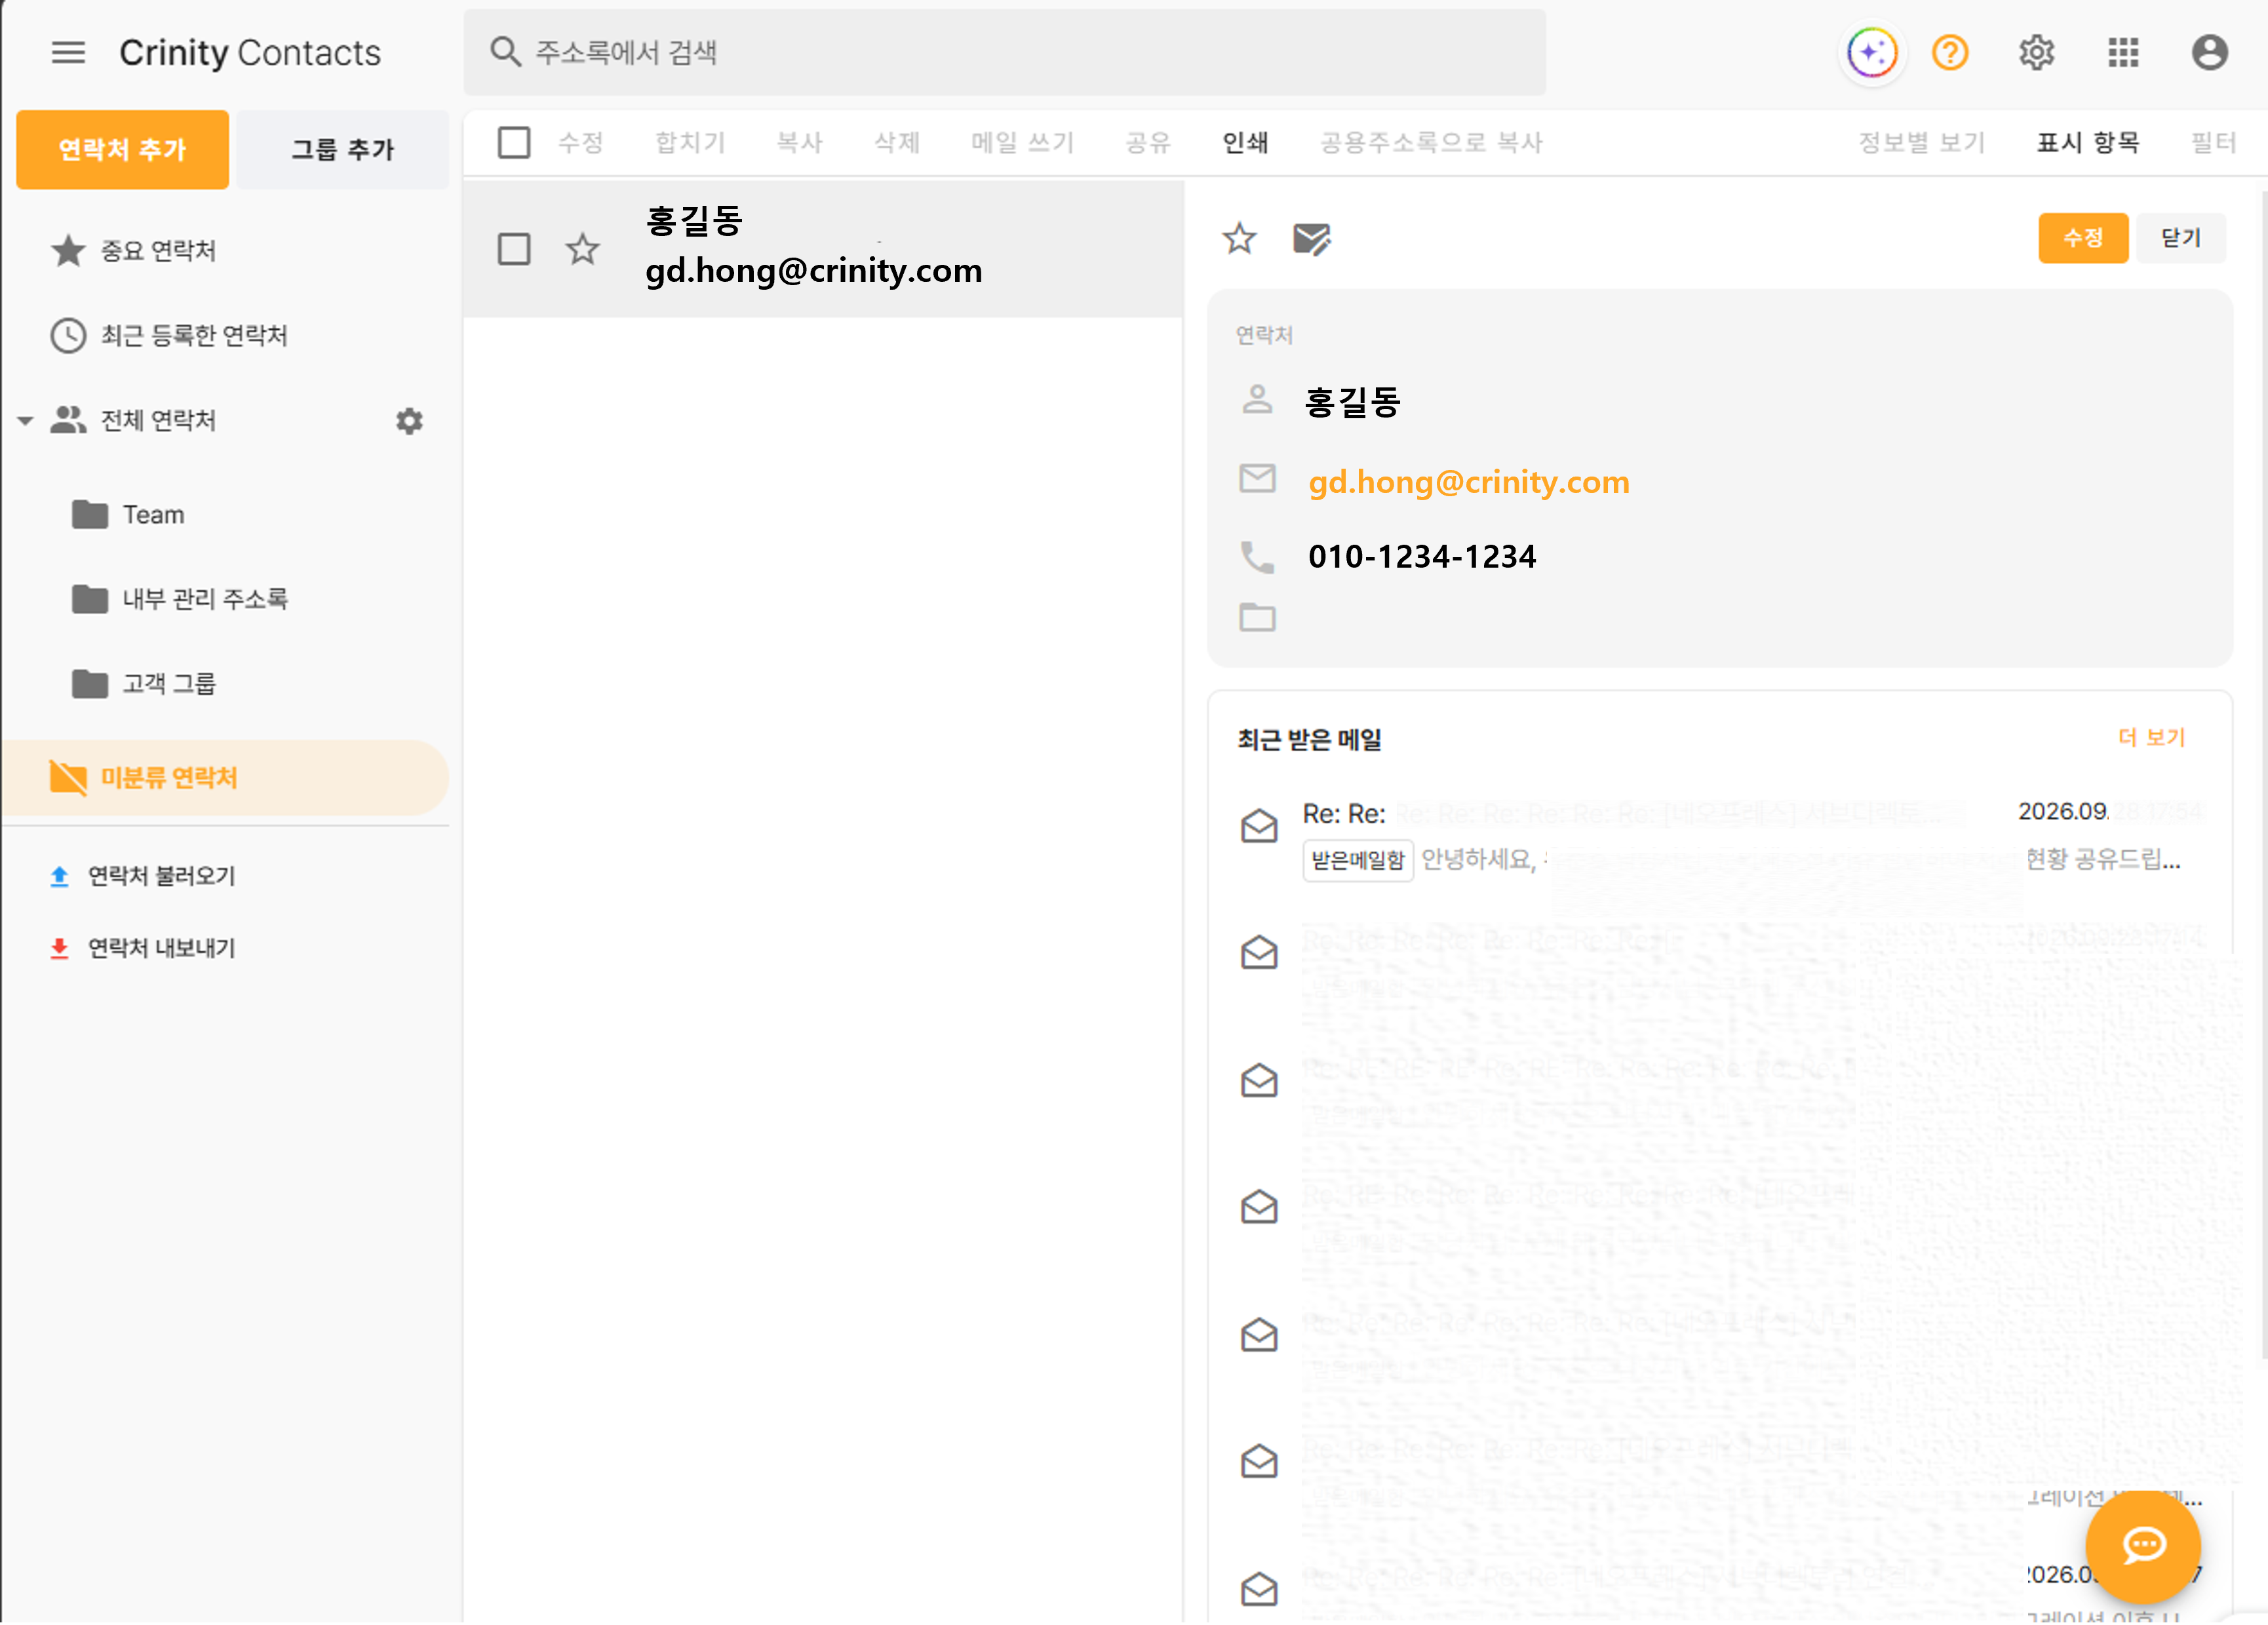Click 메일 쓰기 in toolbar
Screen dimensions: 2268x1625
click(1022, 142)
